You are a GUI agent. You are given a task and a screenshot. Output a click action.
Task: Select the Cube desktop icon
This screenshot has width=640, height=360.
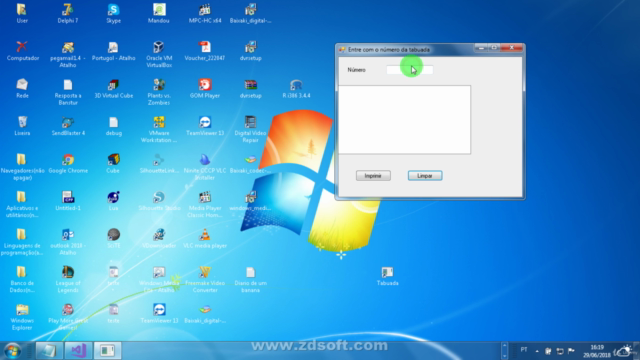click(113, 163)
